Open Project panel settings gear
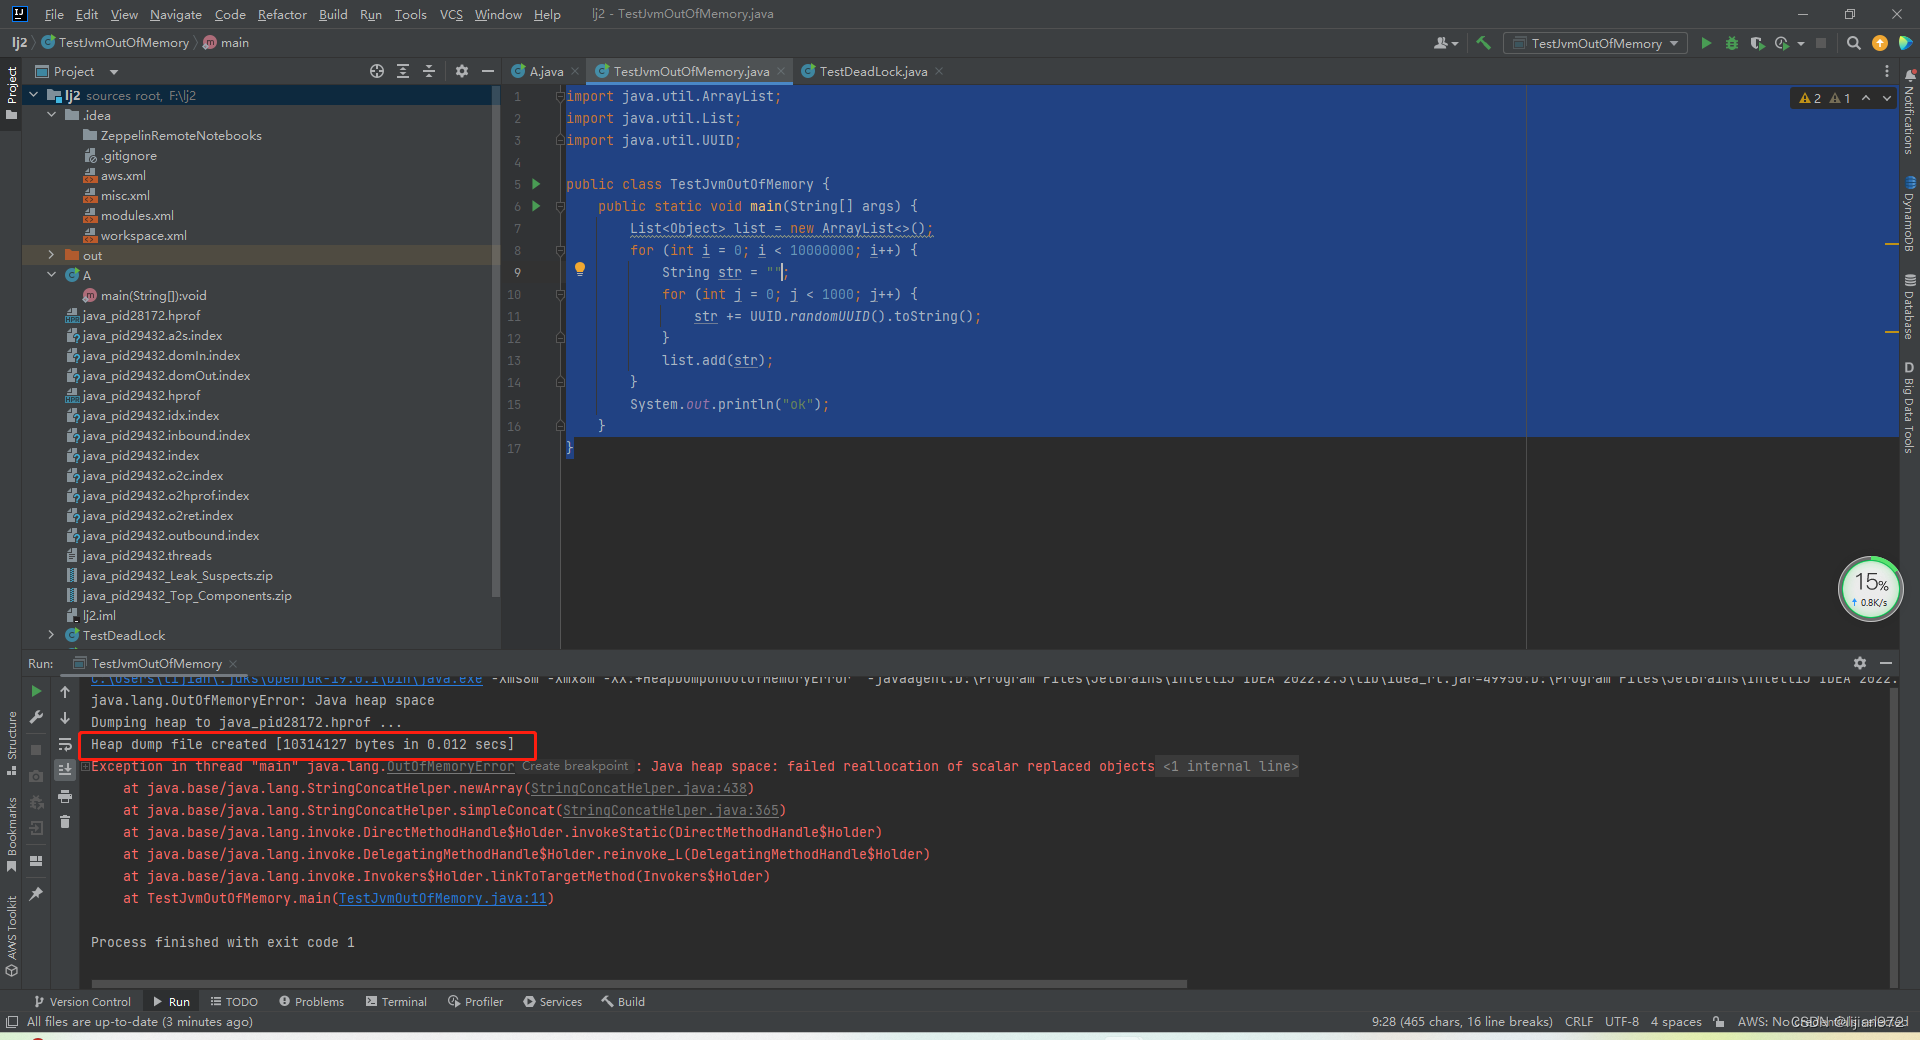Screen dimensions: 1920x1040 click(461, 71)
